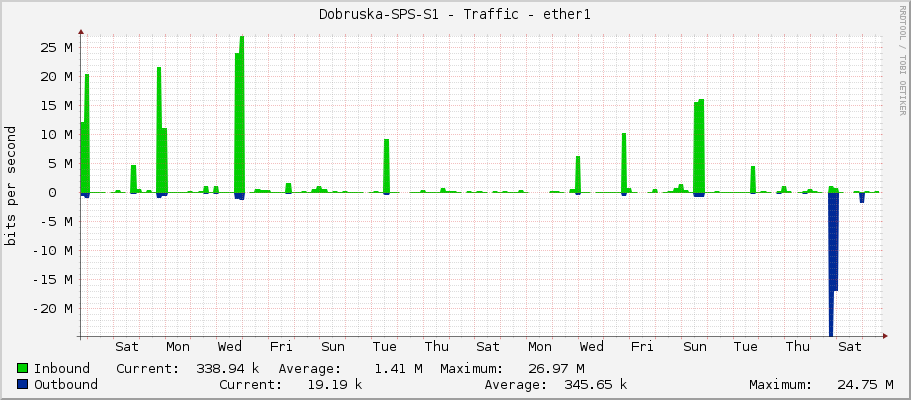The image size is (911, 400).
Task: Click the Inbound Average value 1.41 M
Action: pyautogui.click(x=398, y=368)
